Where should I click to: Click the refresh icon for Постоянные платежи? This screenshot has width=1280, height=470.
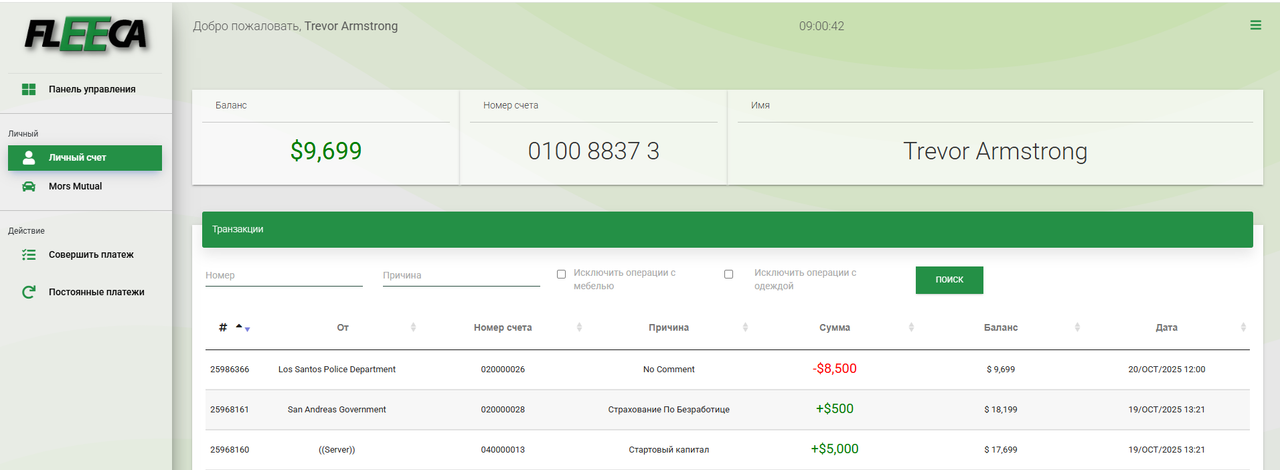point(29,293)
